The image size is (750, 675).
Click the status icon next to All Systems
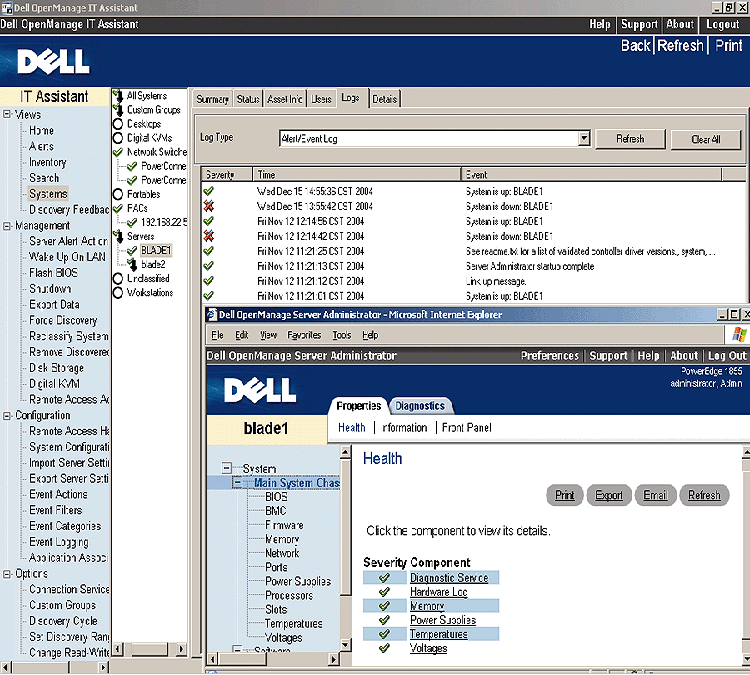click(x=118, y=96)
